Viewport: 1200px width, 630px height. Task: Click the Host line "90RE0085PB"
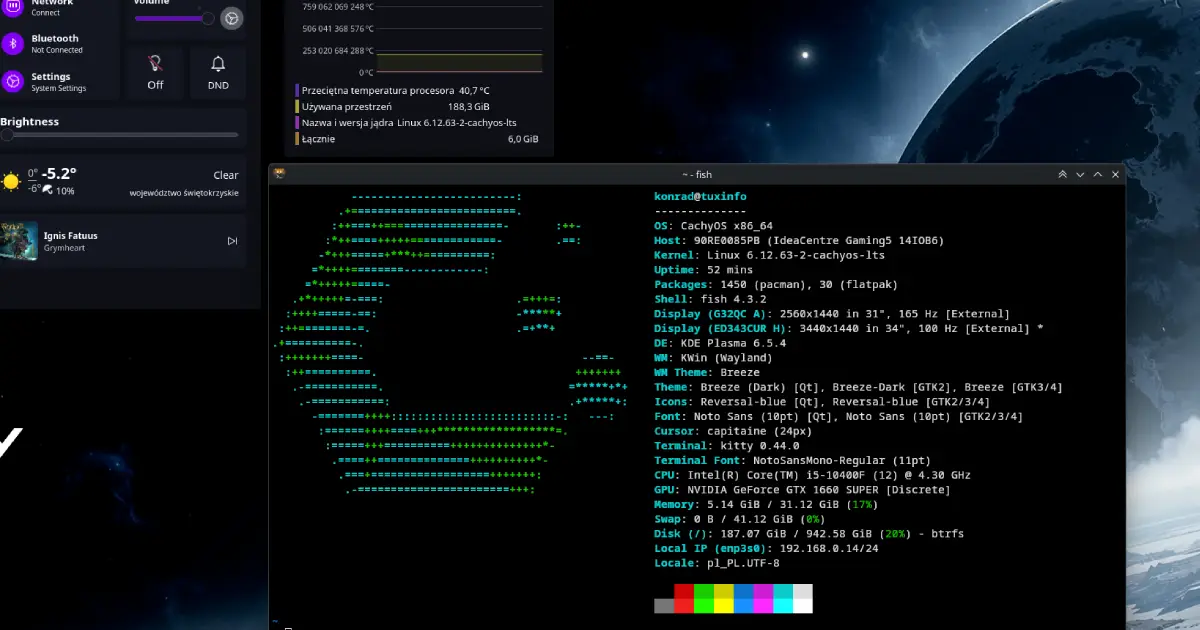tap(799, 241)
